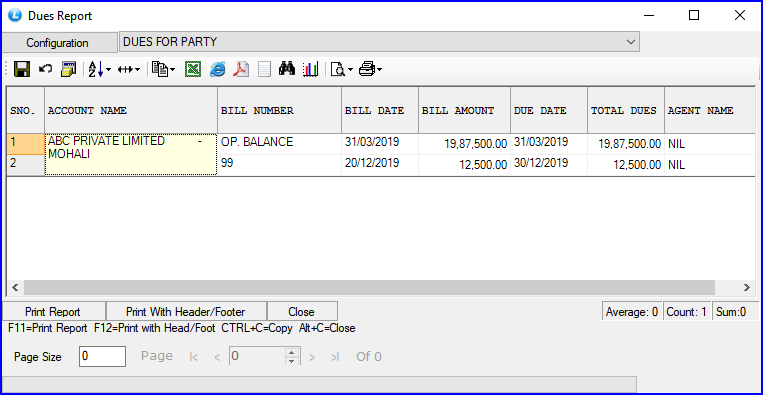Click the blank notepad page icon
The width and height of the screenshot is (763, 395).
pyautogui.click(x=264, y=70)
